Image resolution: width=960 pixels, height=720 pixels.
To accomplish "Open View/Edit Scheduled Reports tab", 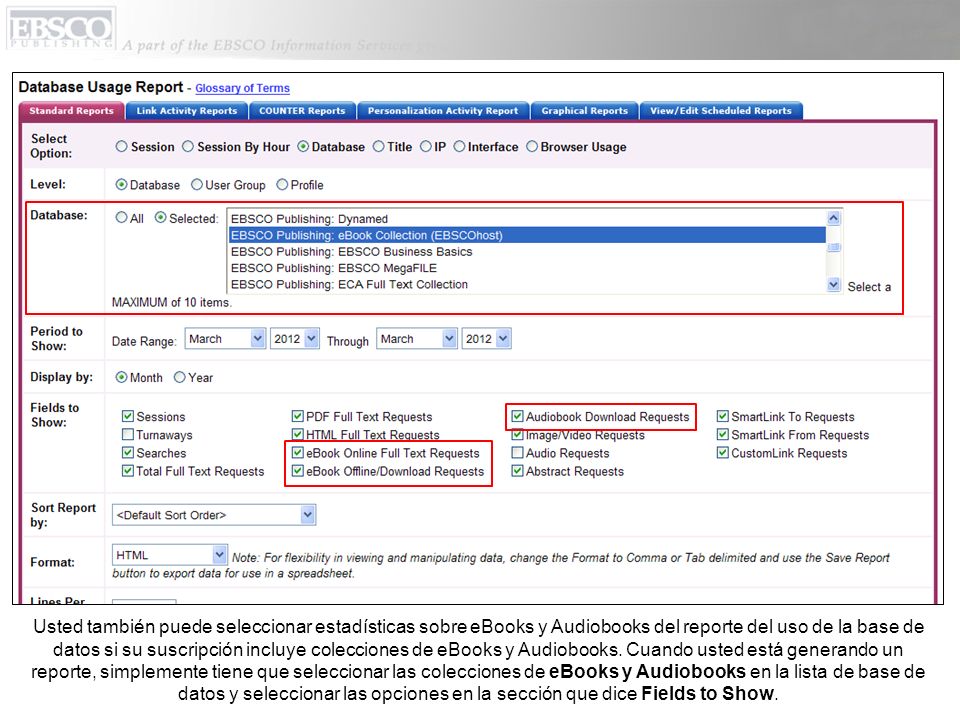I will [x=721, y=111].
